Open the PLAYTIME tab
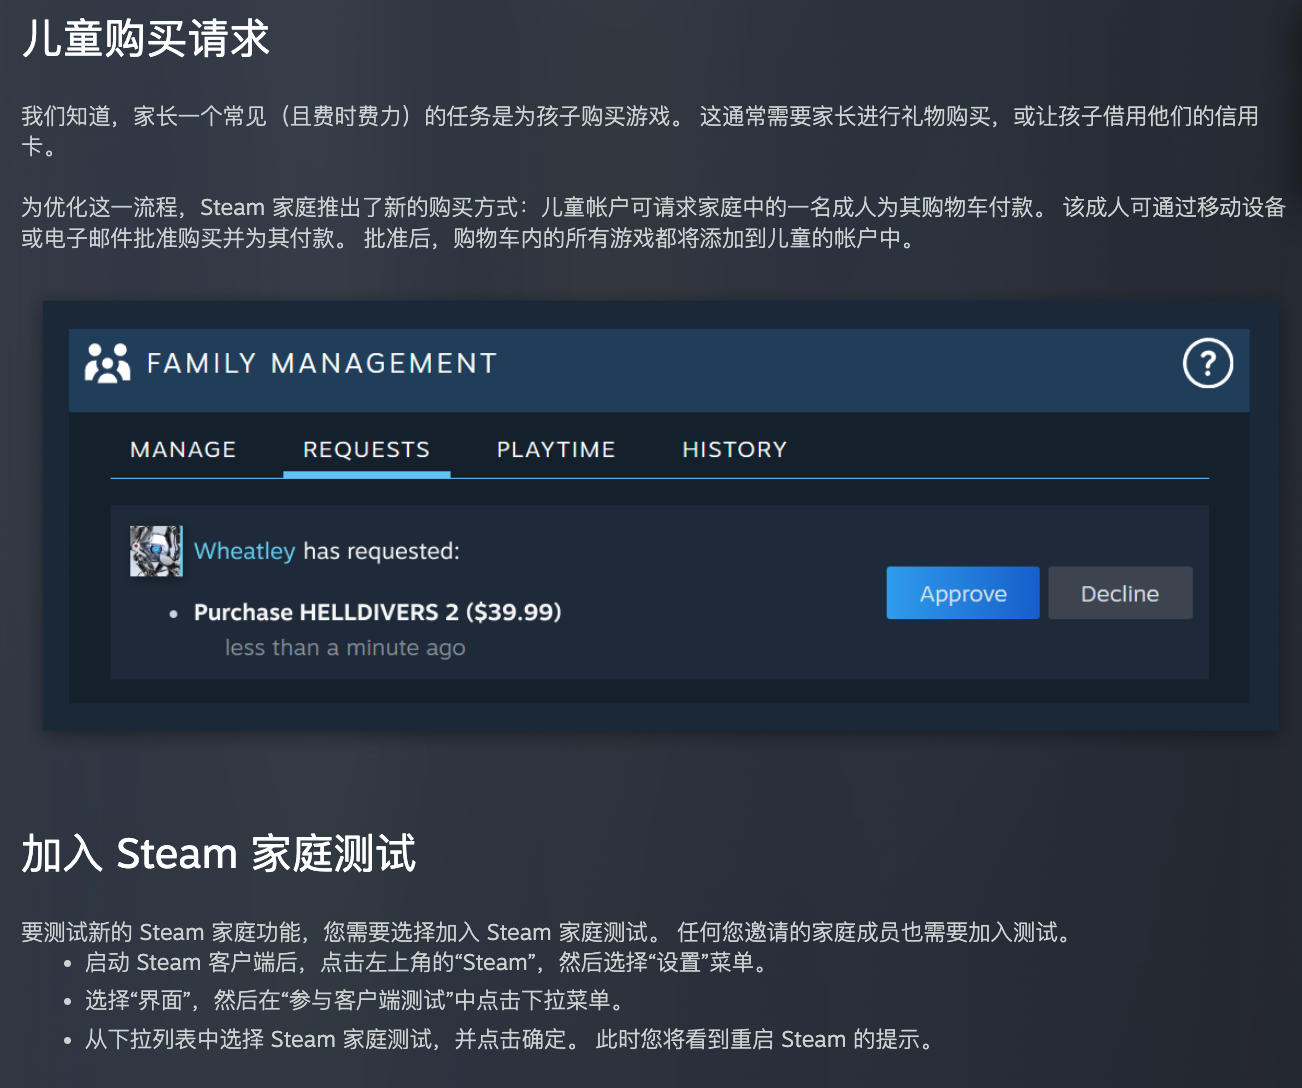 click(556, 450)
